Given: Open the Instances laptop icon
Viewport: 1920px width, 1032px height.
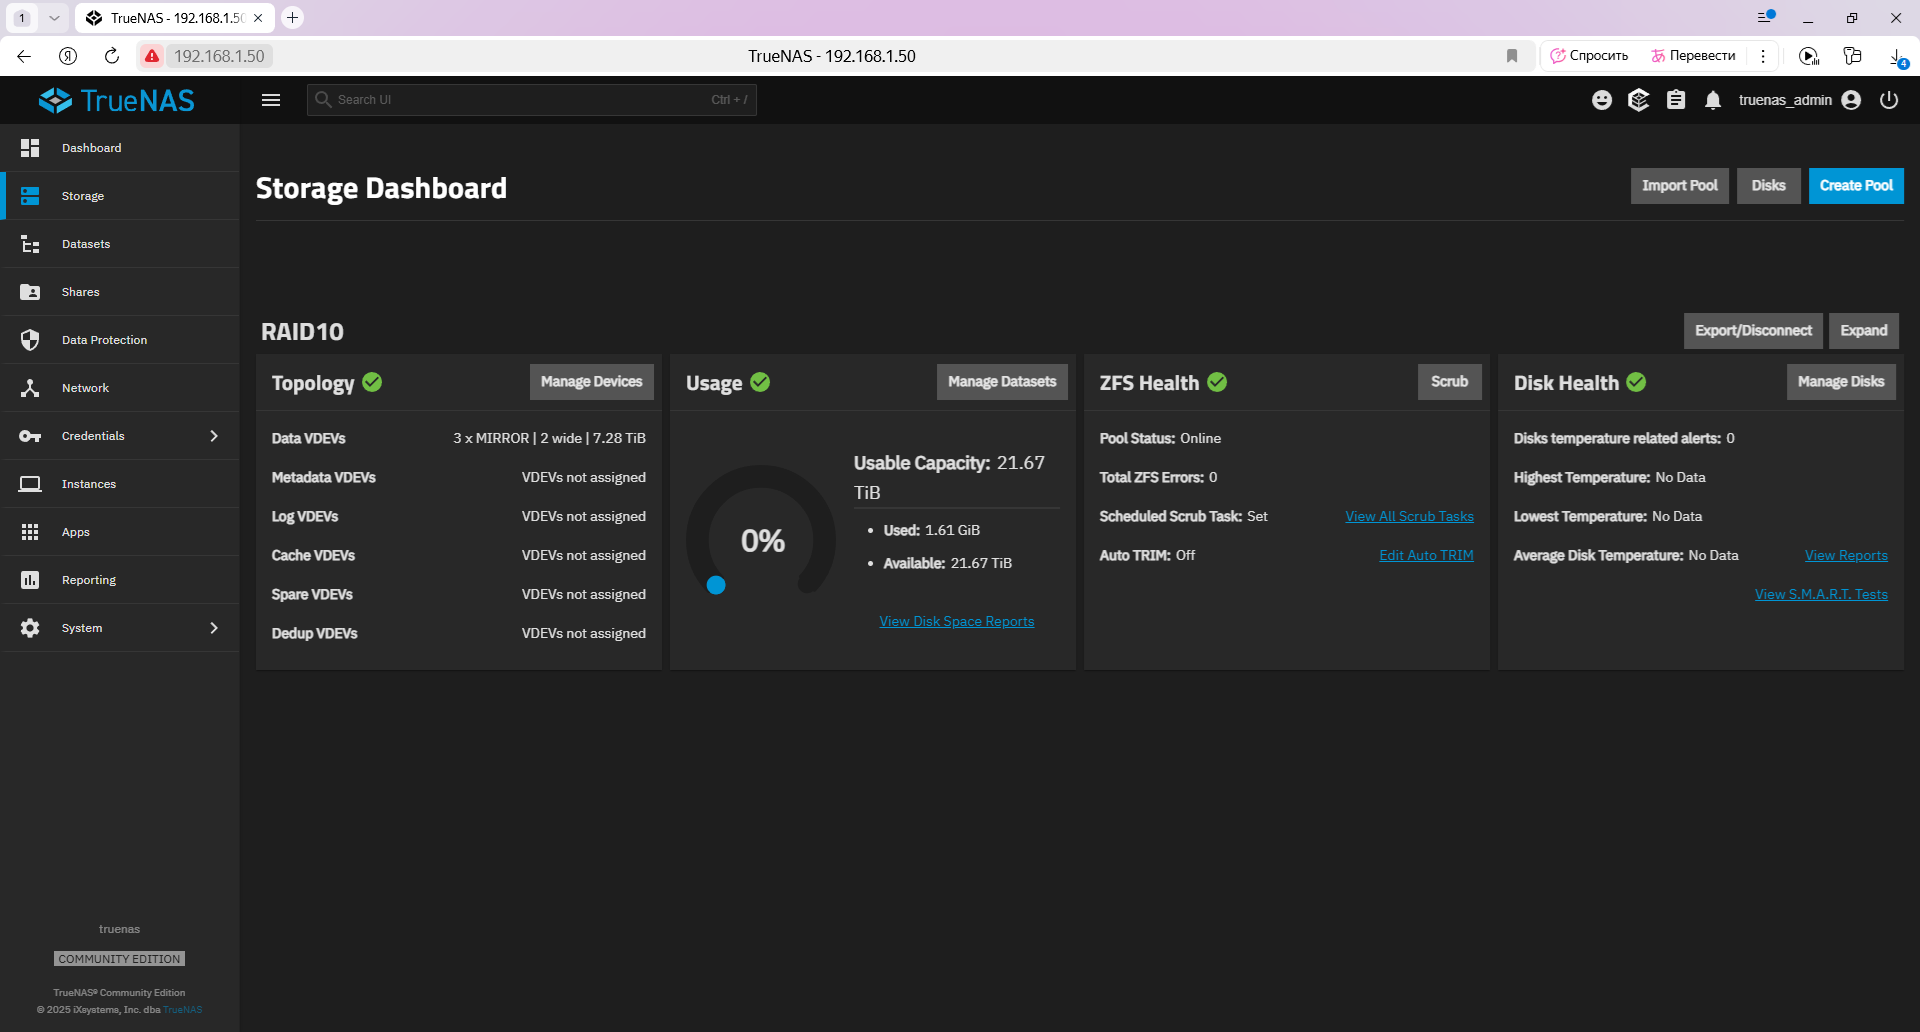Looking at the screenshot, I should click(30, 484).
